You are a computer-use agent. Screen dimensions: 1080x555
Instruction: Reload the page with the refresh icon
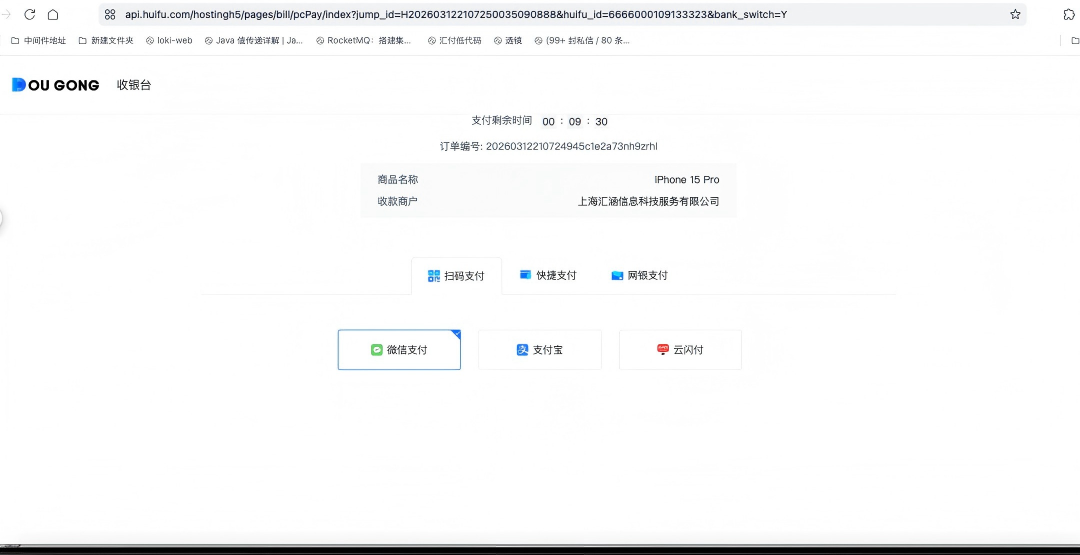(30, 14)
